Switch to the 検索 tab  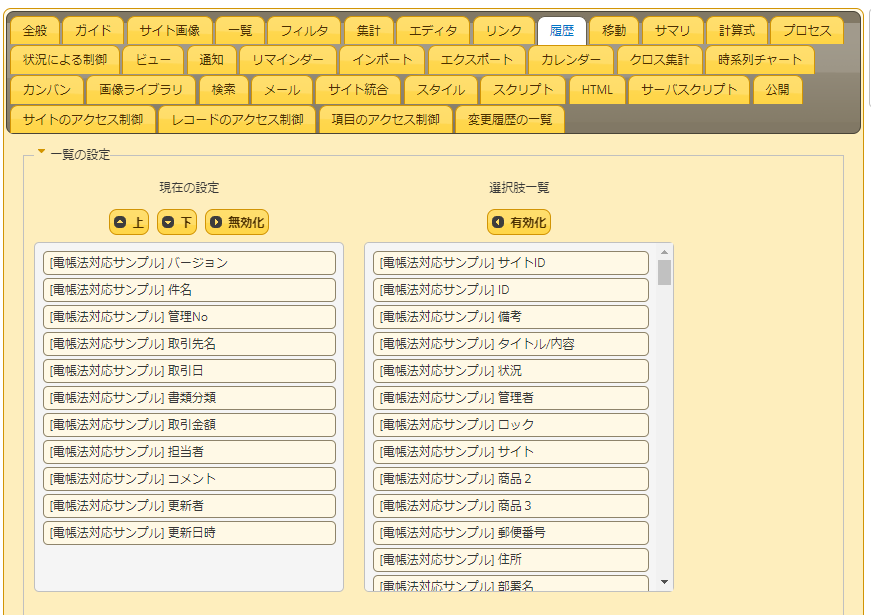(223, 90)
